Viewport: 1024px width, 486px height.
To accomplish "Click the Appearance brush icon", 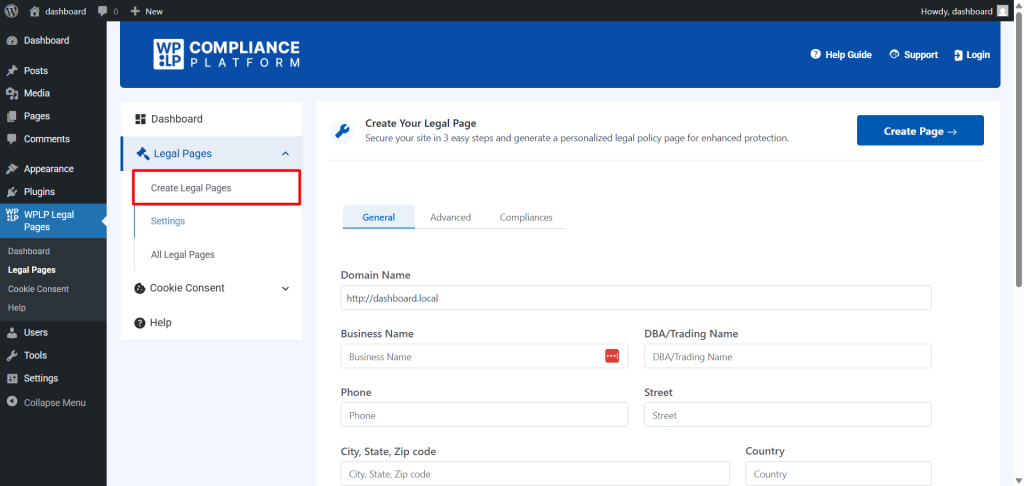I will point(12,169).
